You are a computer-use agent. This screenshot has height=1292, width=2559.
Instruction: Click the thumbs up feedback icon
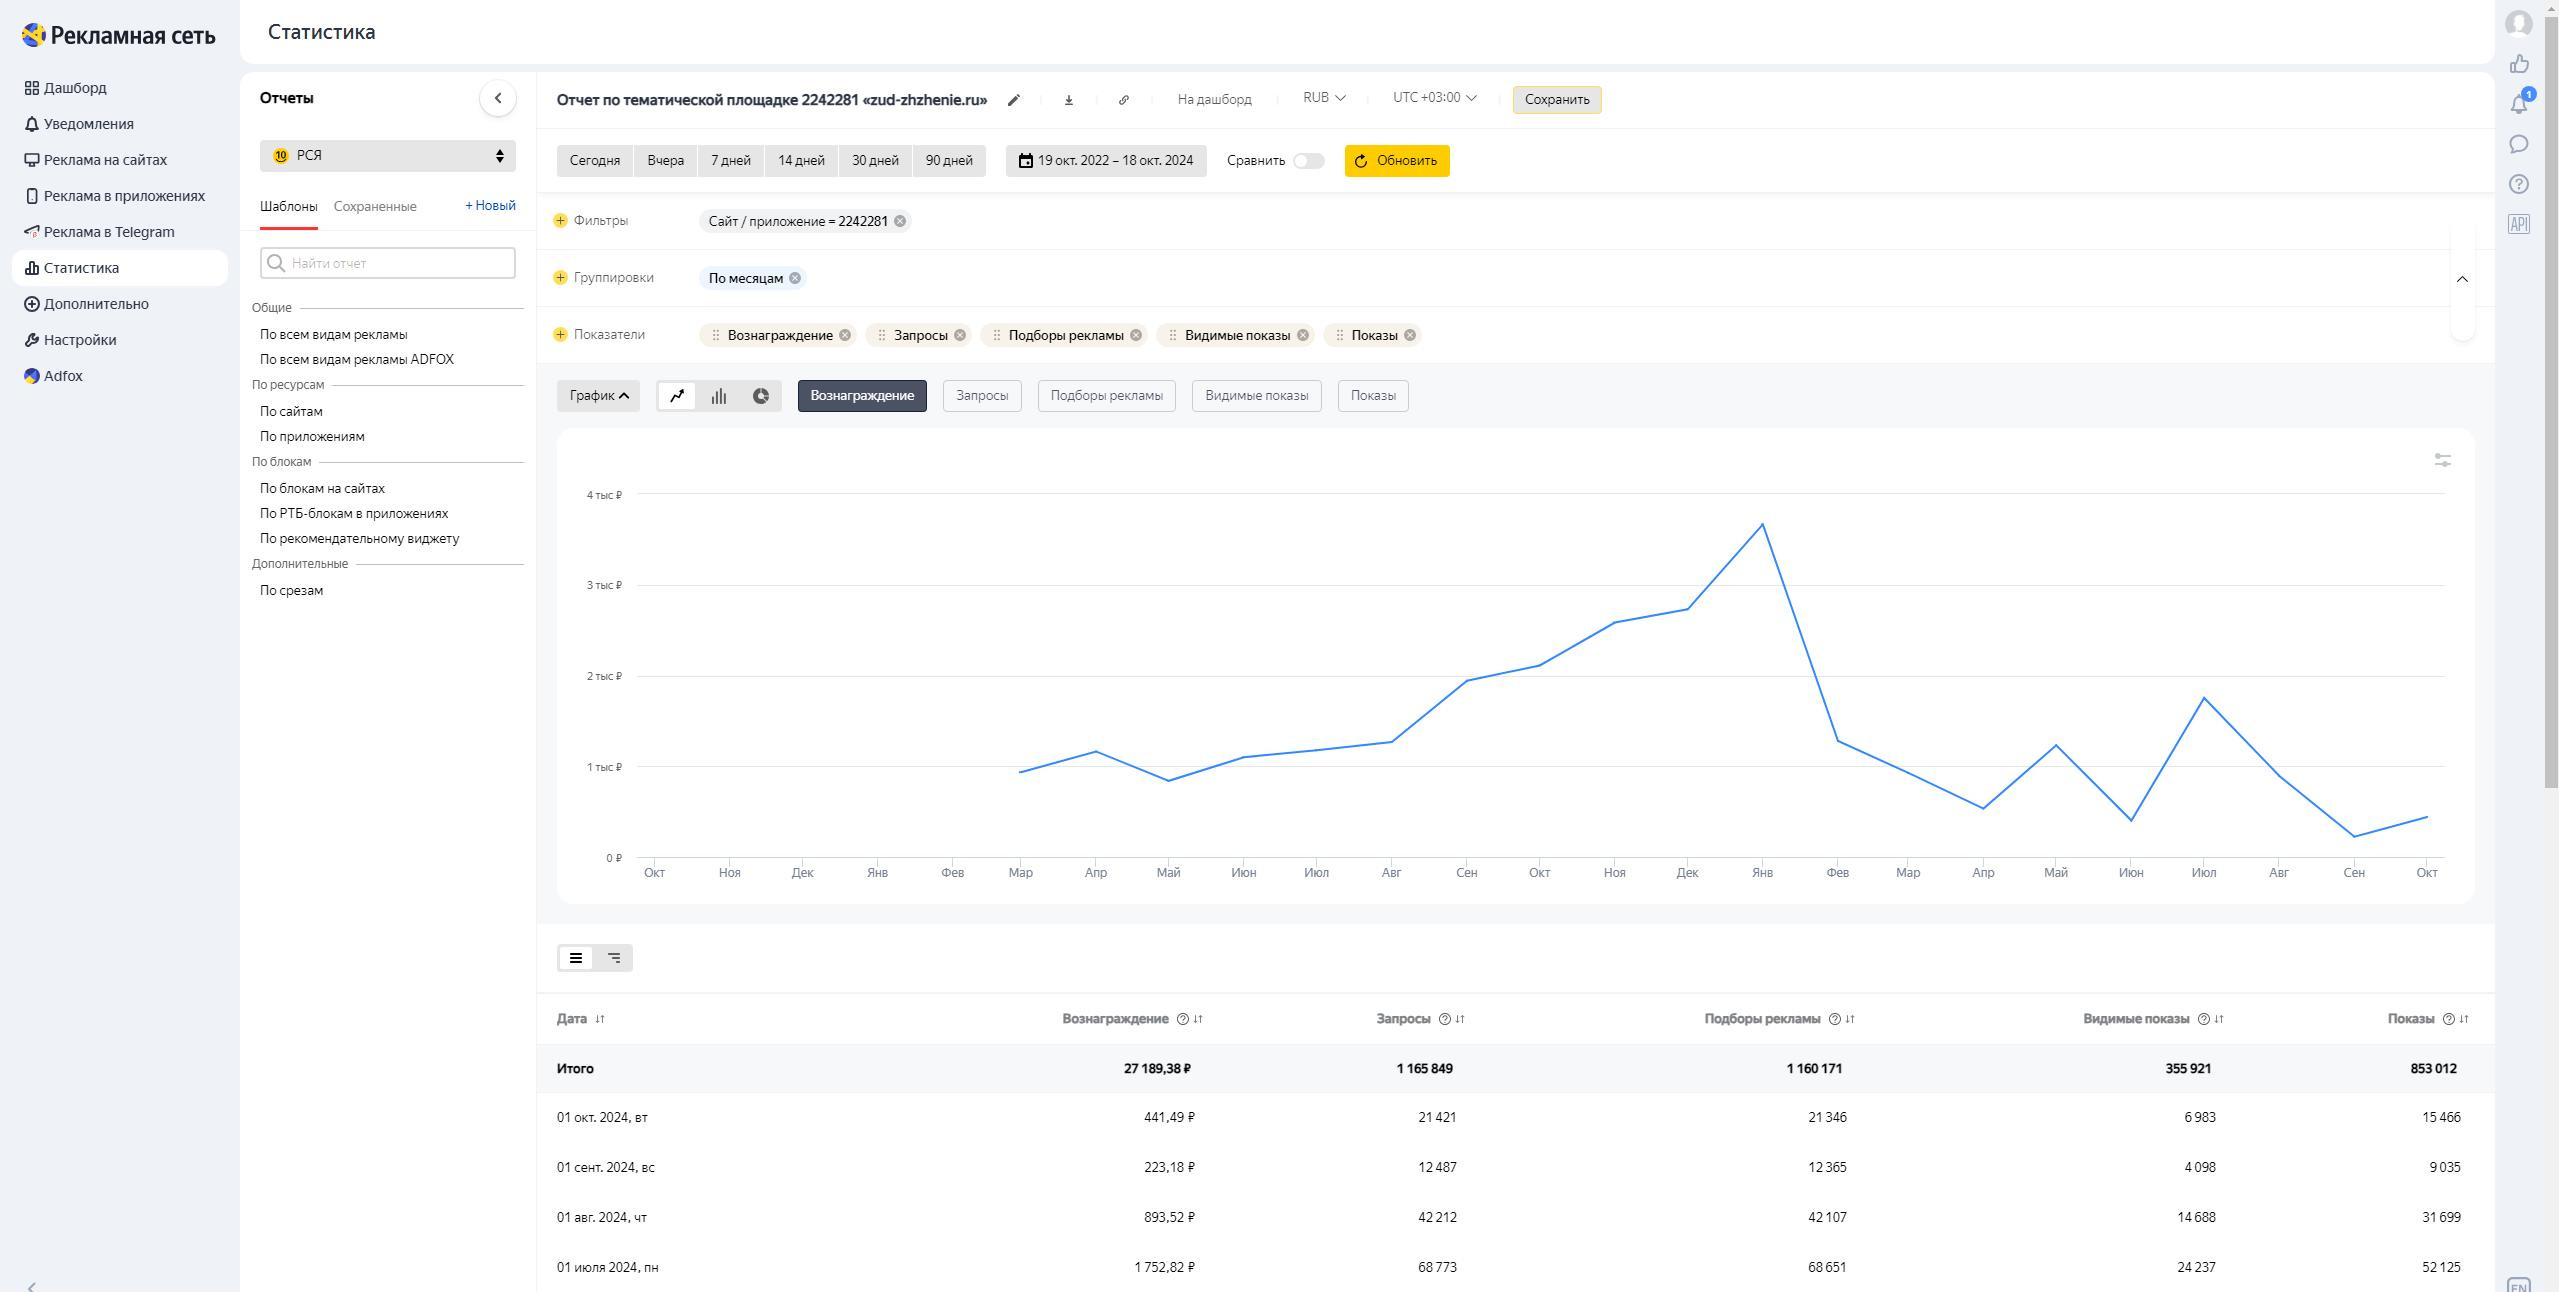pyautogui.click(x=2519, y=64)
